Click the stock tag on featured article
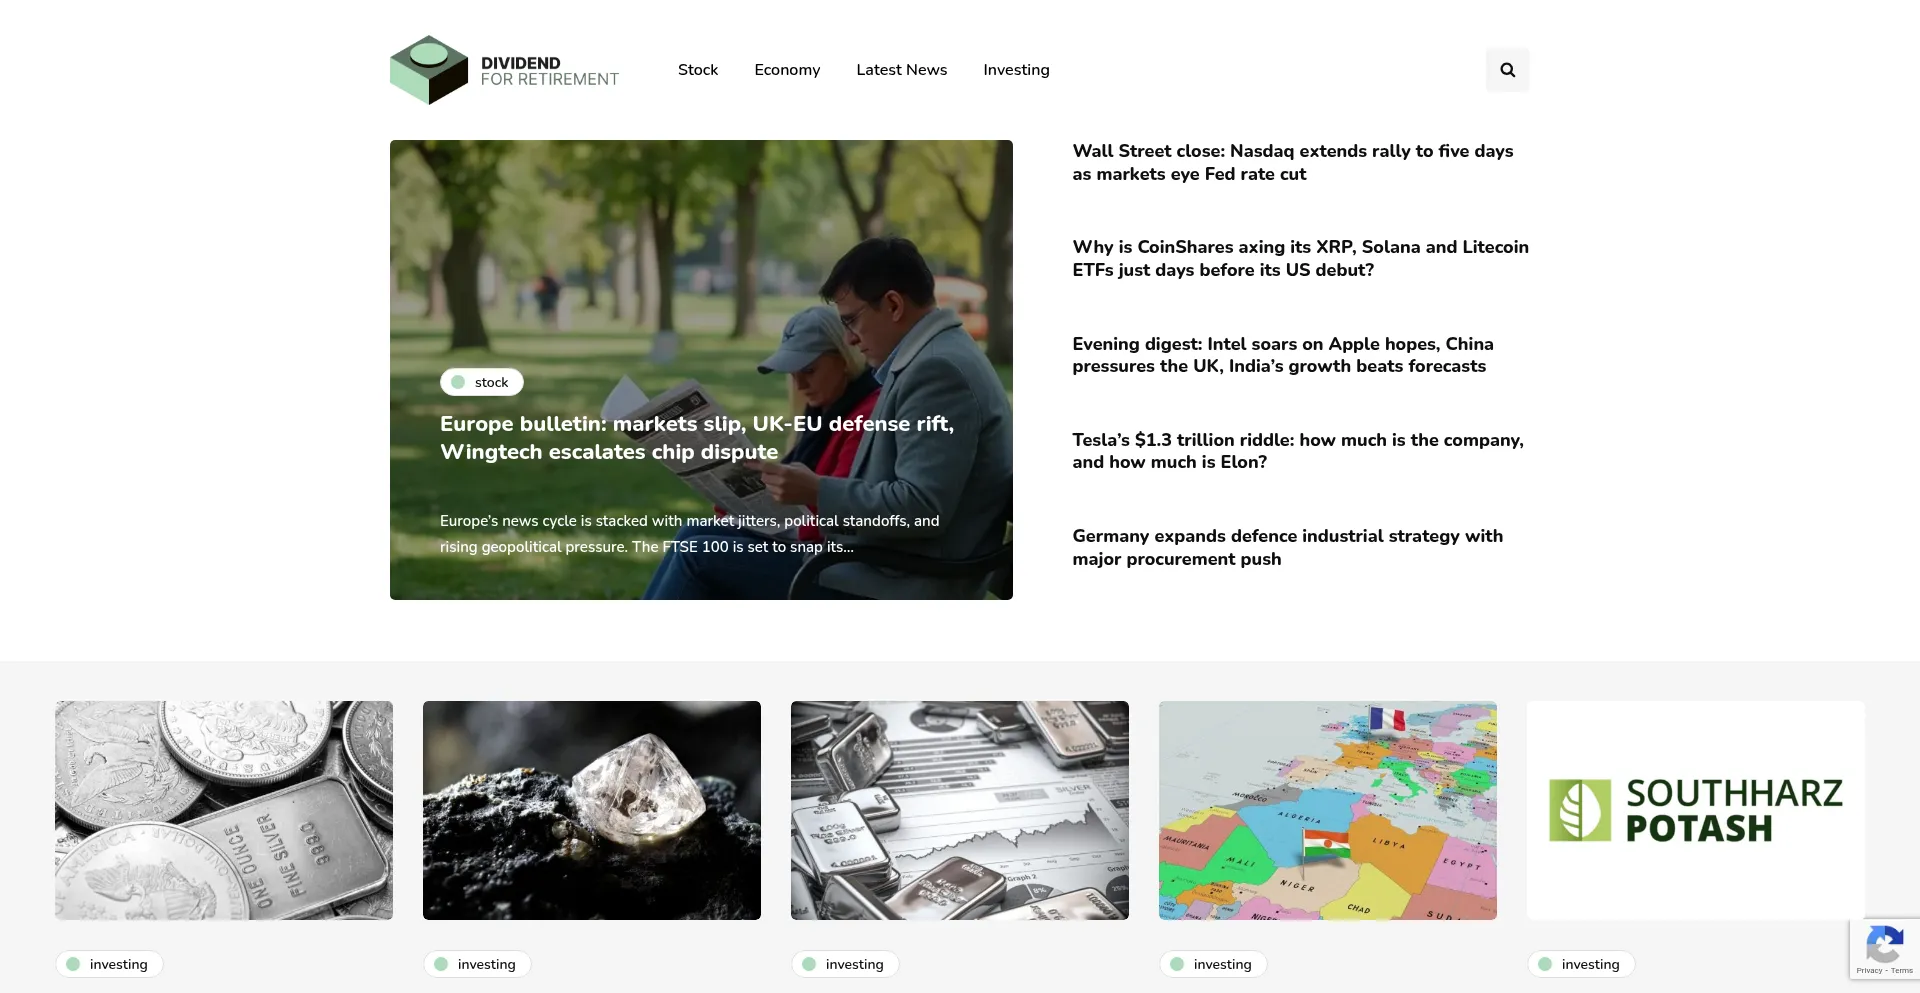This screenshot has height=993, width=1920. pos(481,382)
